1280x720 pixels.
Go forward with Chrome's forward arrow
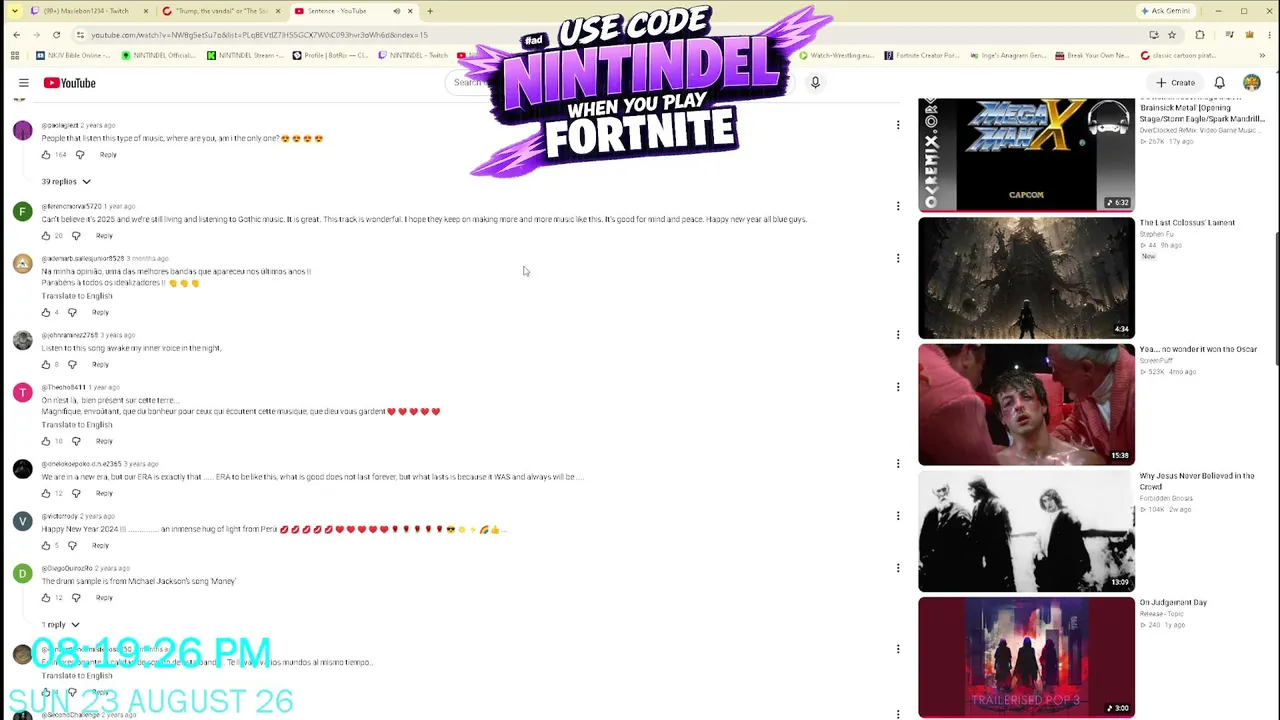(x=37, y=35)
